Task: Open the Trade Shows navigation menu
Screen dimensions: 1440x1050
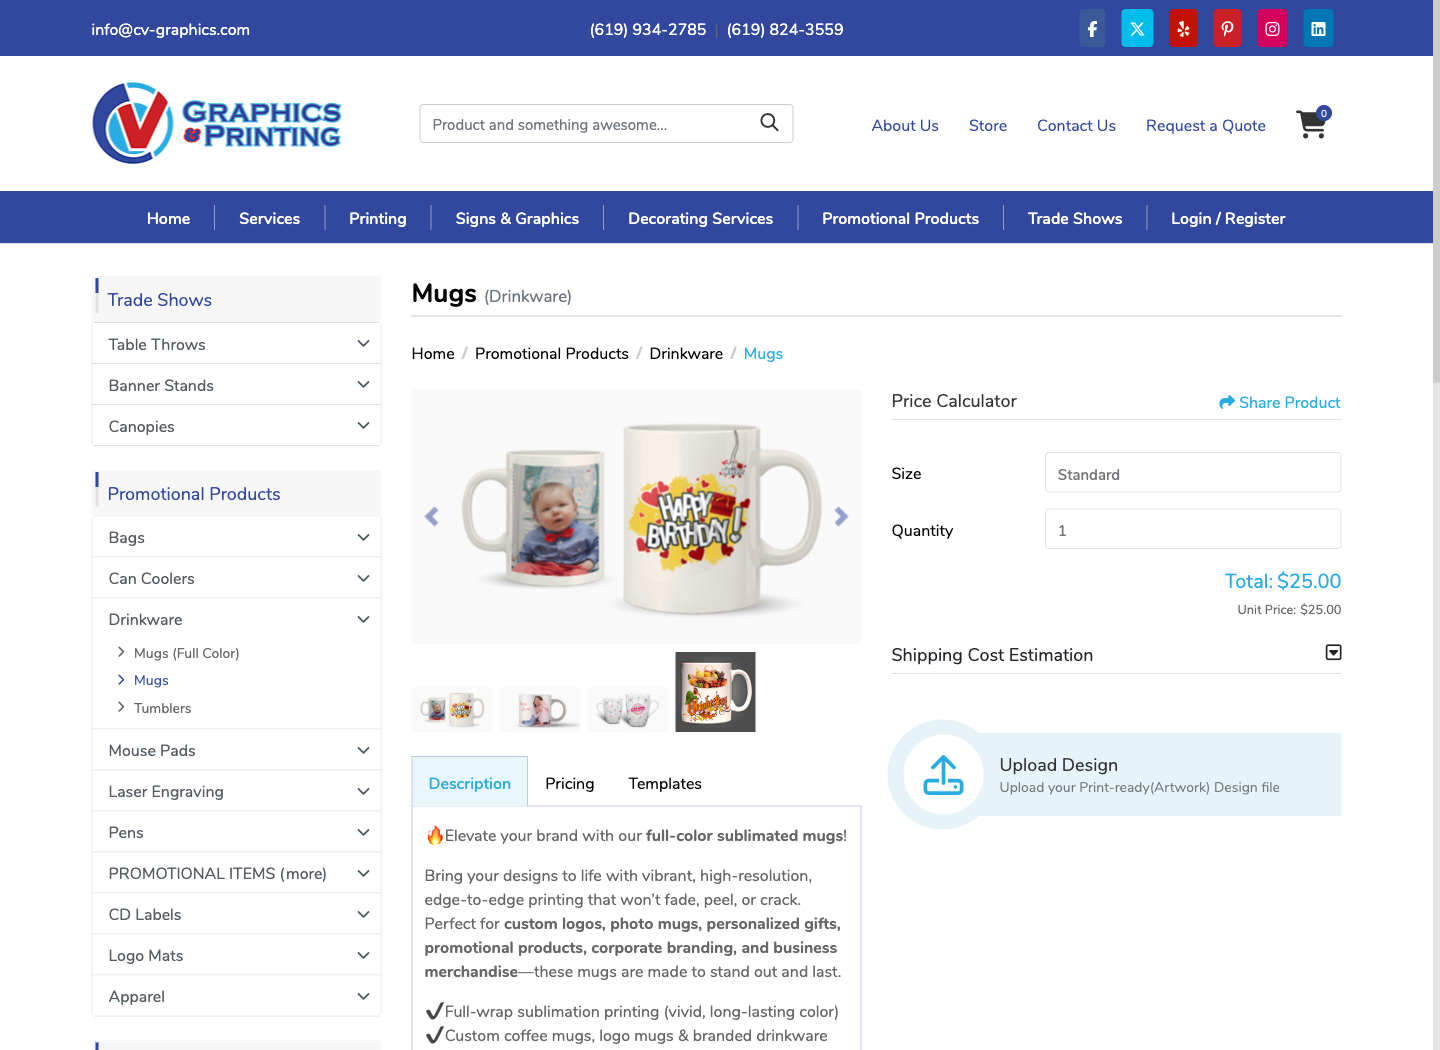Action: point(1075,218)
